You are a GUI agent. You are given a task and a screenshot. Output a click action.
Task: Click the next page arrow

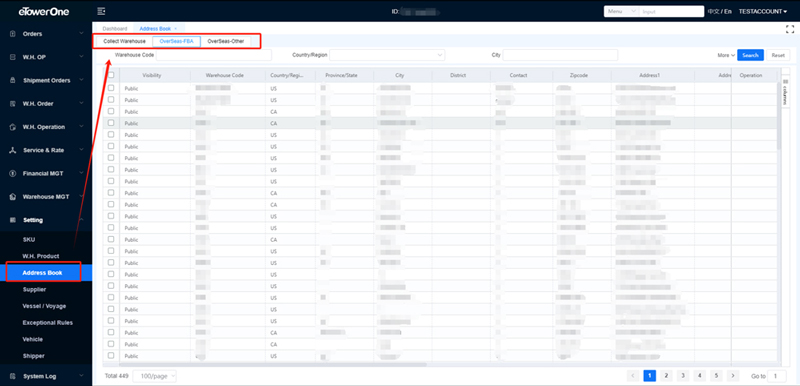(733, 376)
